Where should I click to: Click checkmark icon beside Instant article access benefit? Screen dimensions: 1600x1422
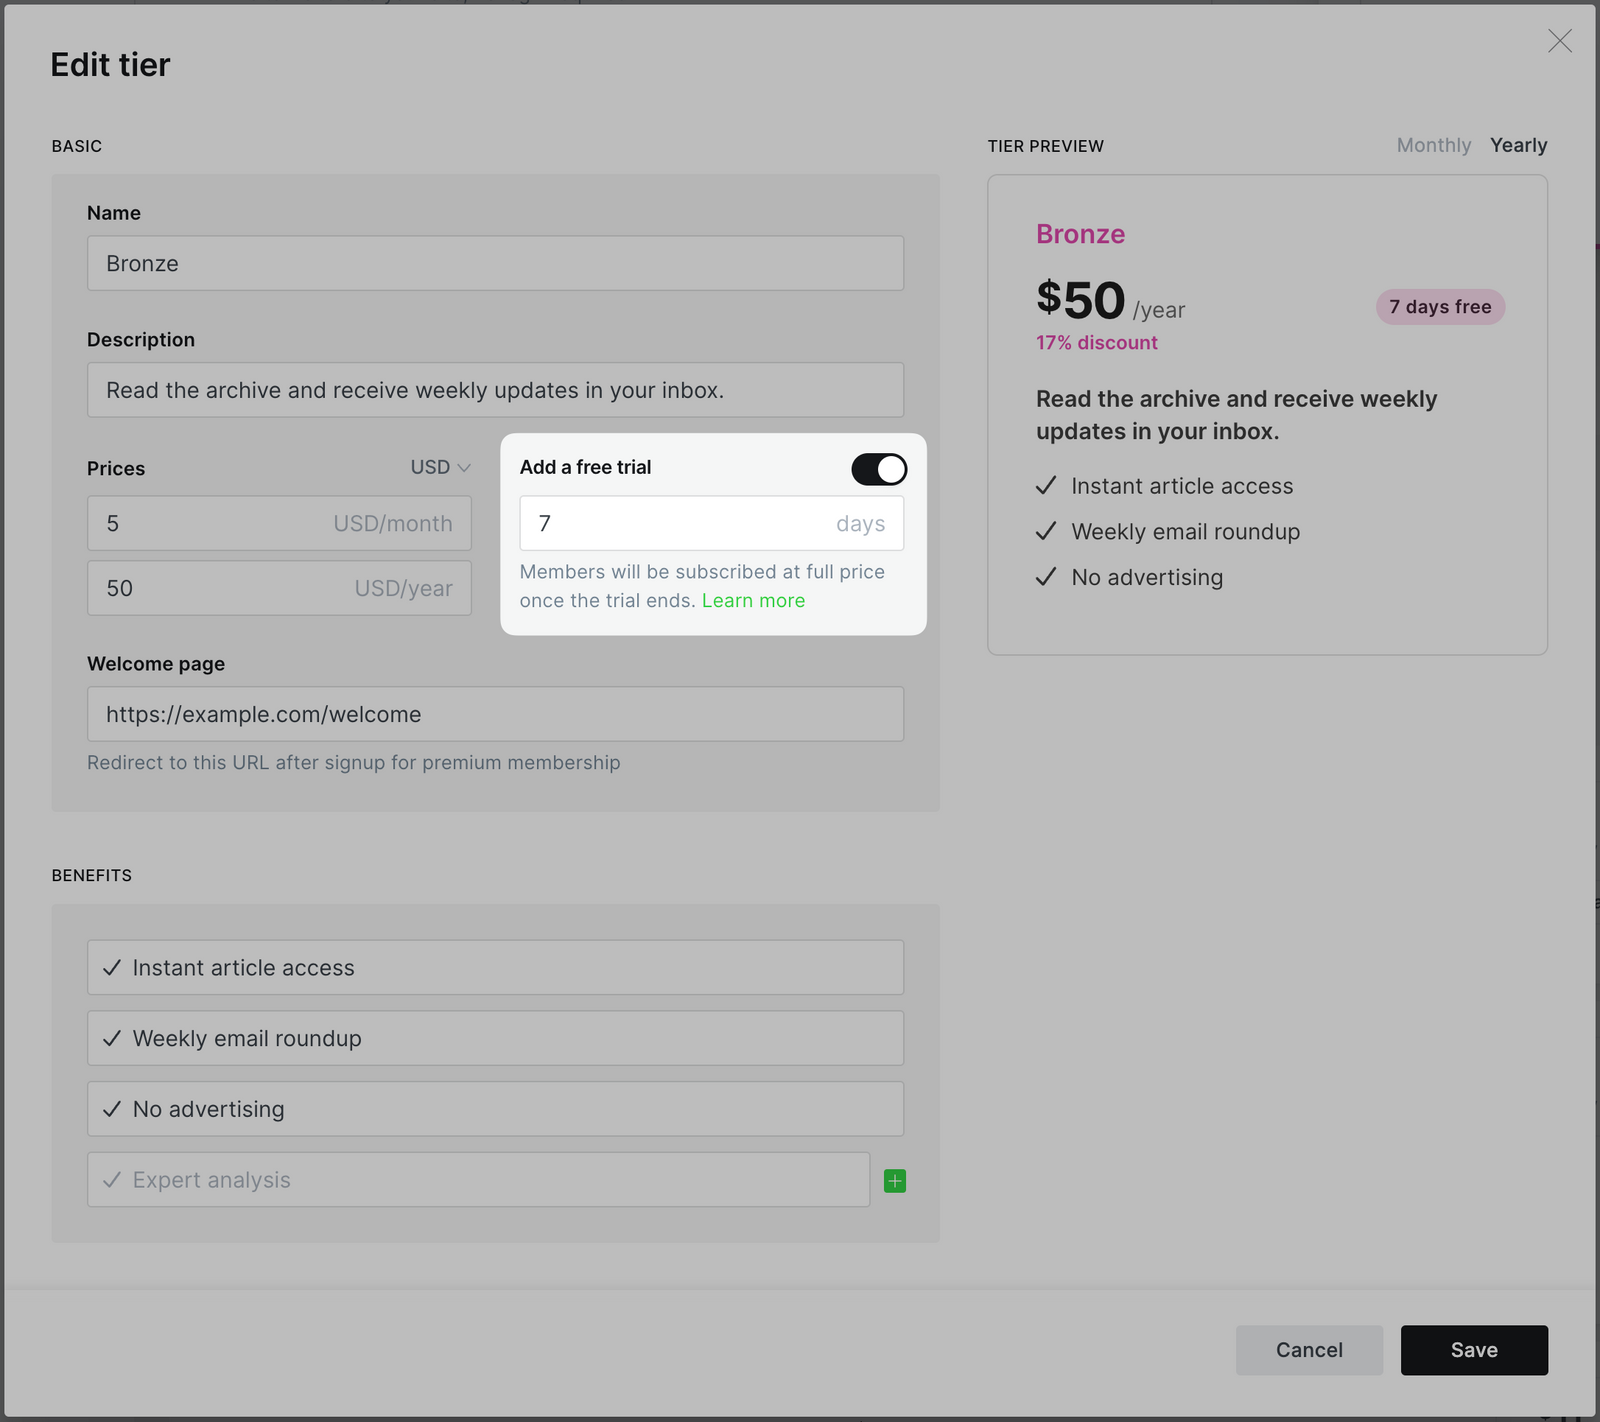[x=112, y=968]
